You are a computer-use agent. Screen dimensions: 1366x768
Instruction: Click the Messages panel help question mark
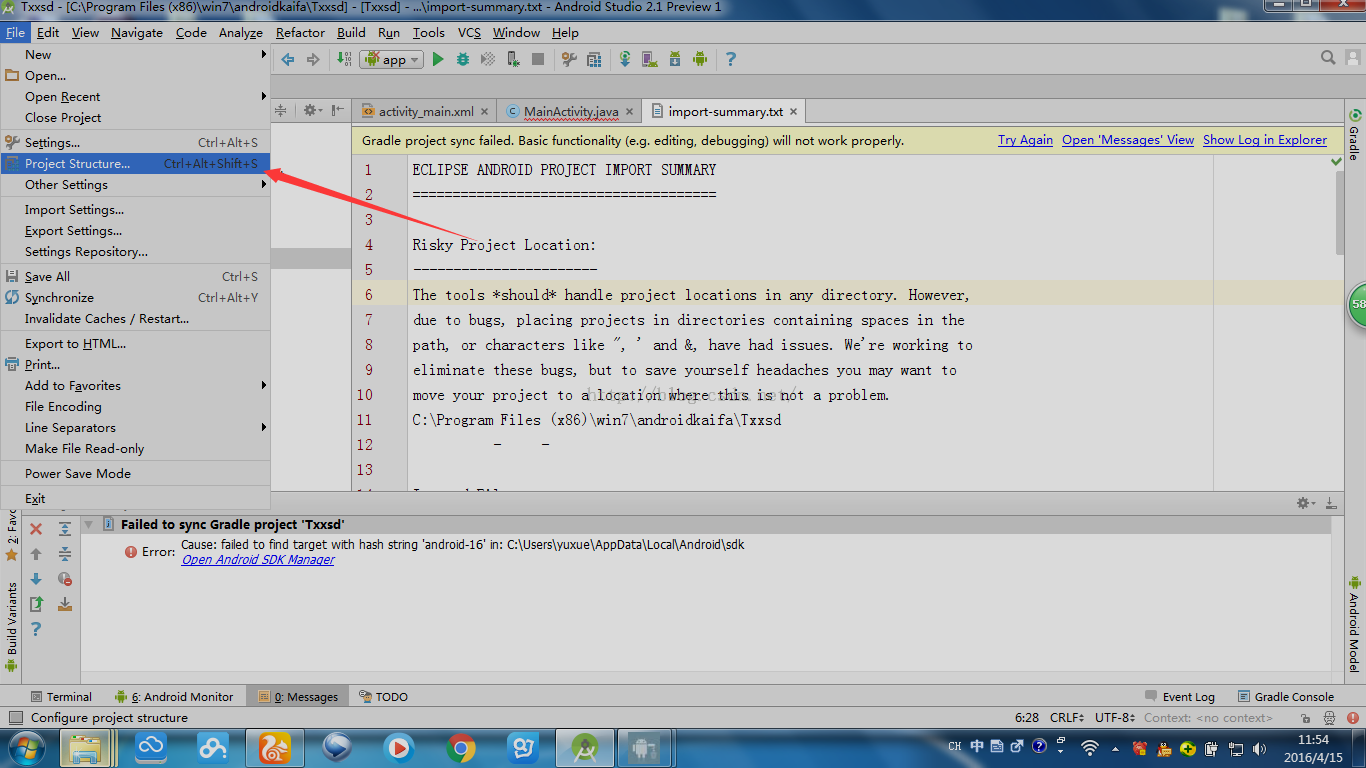(36, 629)
